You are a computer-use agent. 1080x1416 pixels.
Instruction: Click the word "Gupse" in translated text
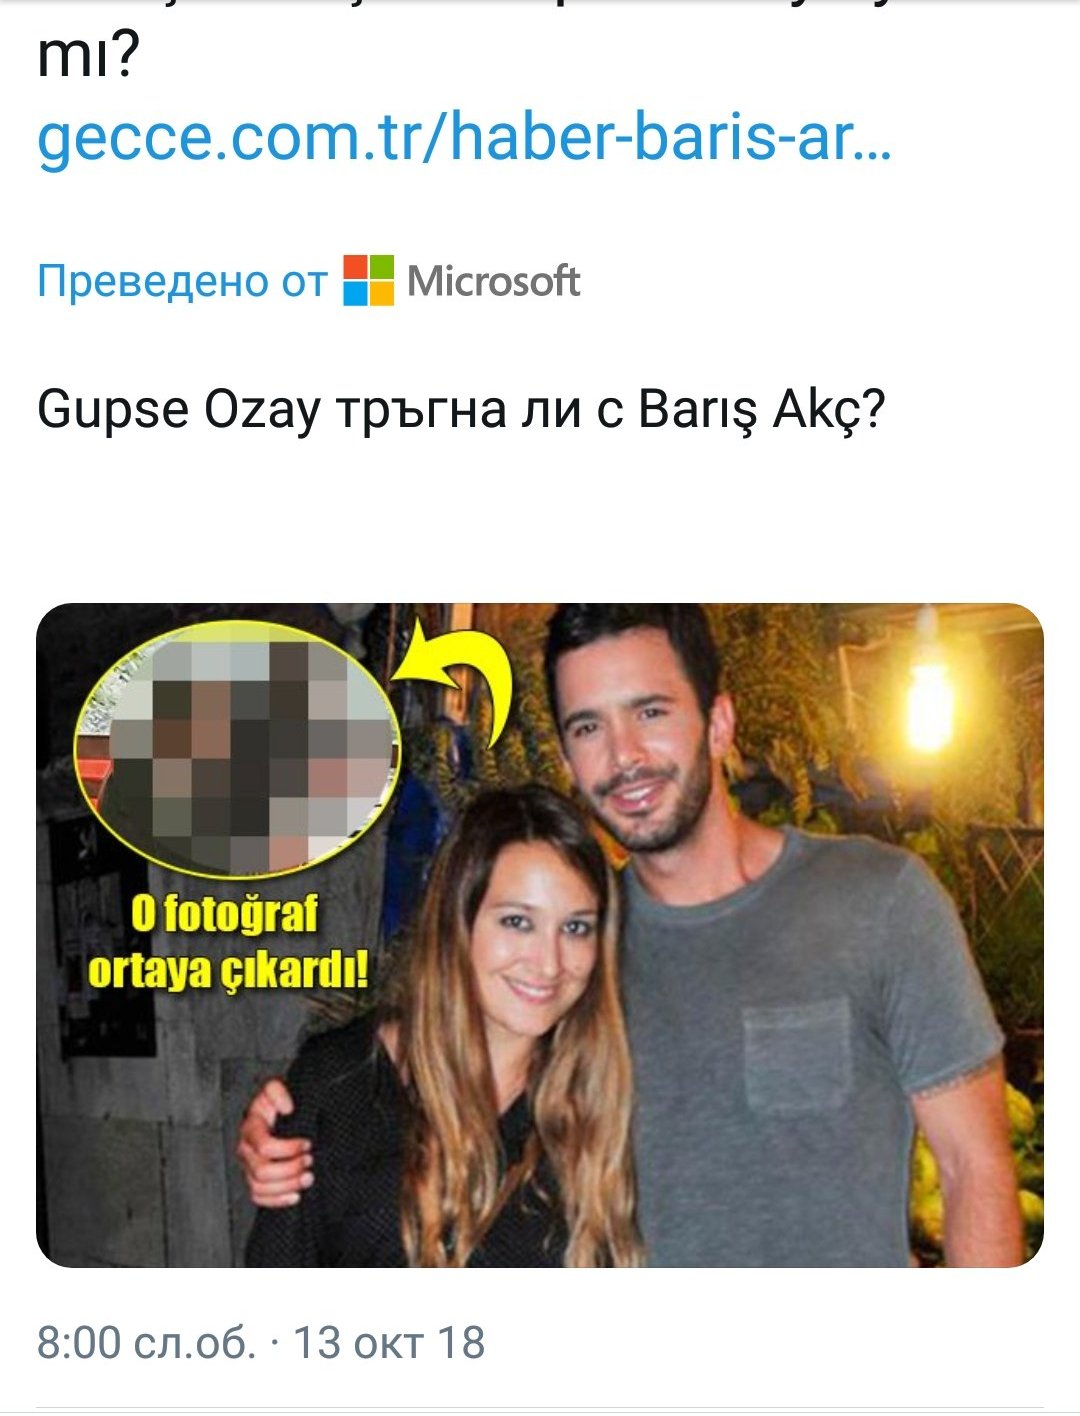tap(113, 411)
